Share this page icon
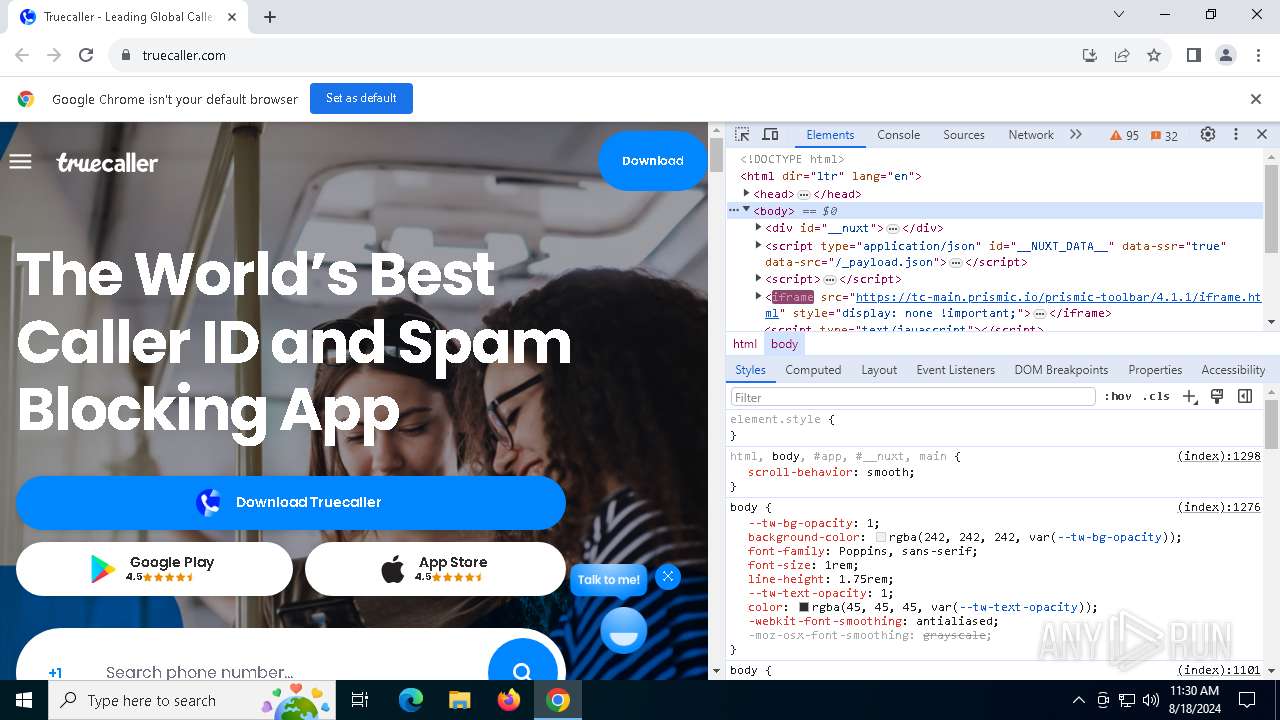 point(1122,55)
